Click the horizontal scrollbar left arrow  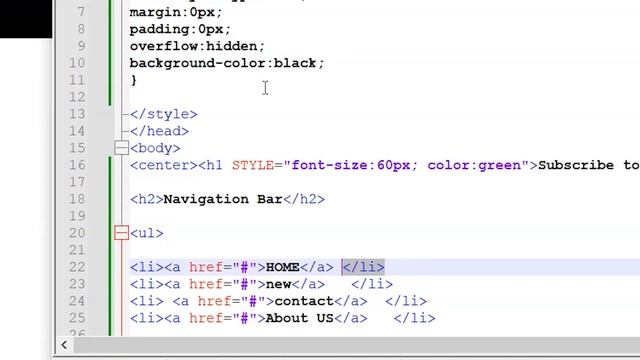[64, 345]
